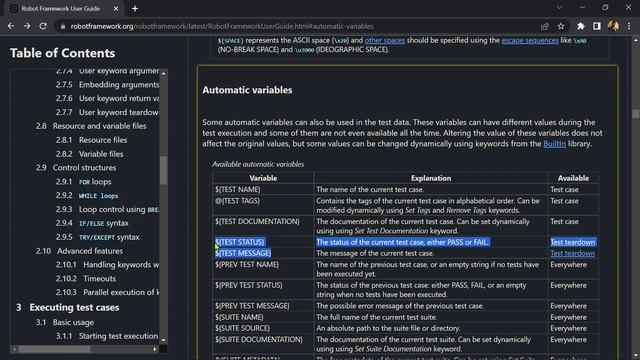Viewport: 640px width, 360px height.
Task: Click the ${PREV TEST STATUS} cell
Action: pyautogui.click(x=263, y=290)
